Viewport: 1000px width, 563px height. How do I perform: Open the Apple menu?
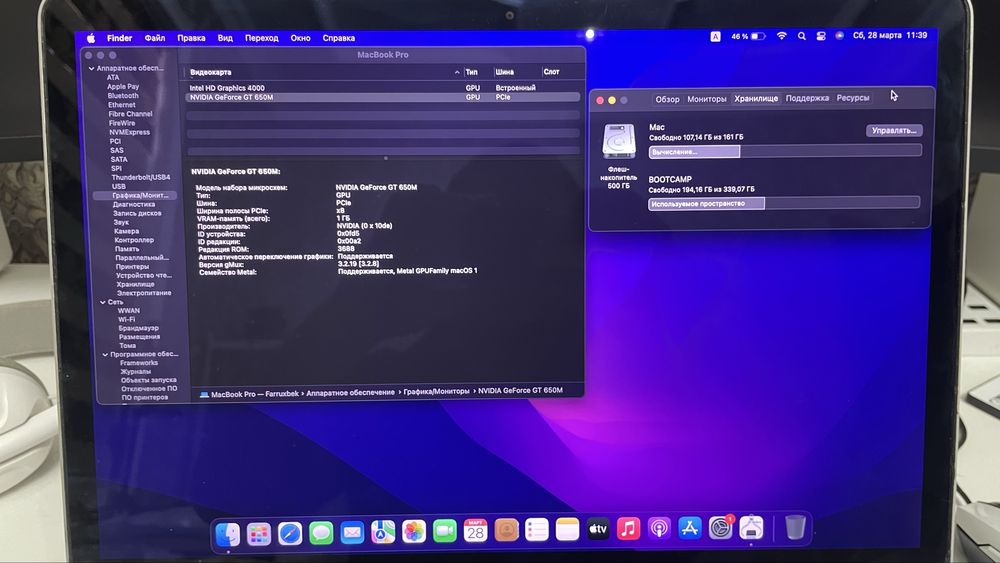pos(91,38)
